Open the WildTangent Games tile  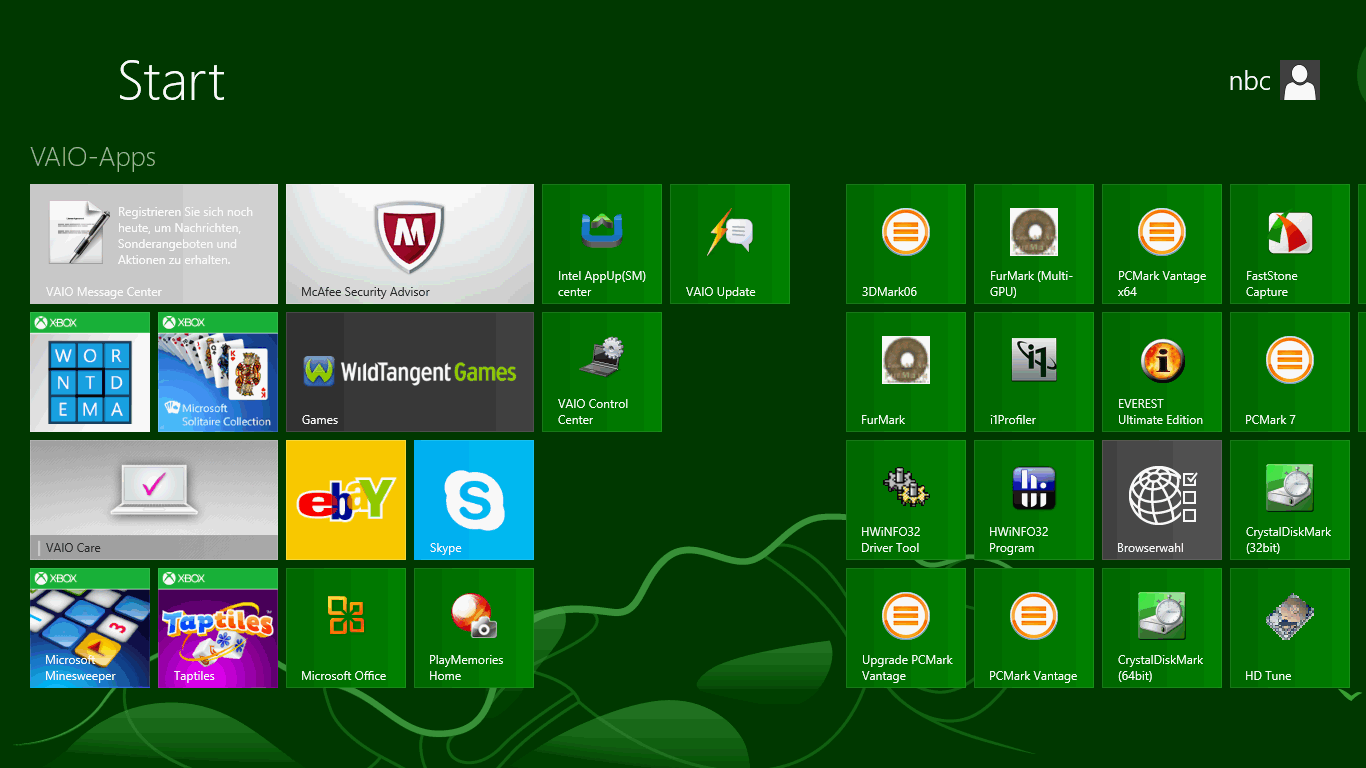click(410, 372)
